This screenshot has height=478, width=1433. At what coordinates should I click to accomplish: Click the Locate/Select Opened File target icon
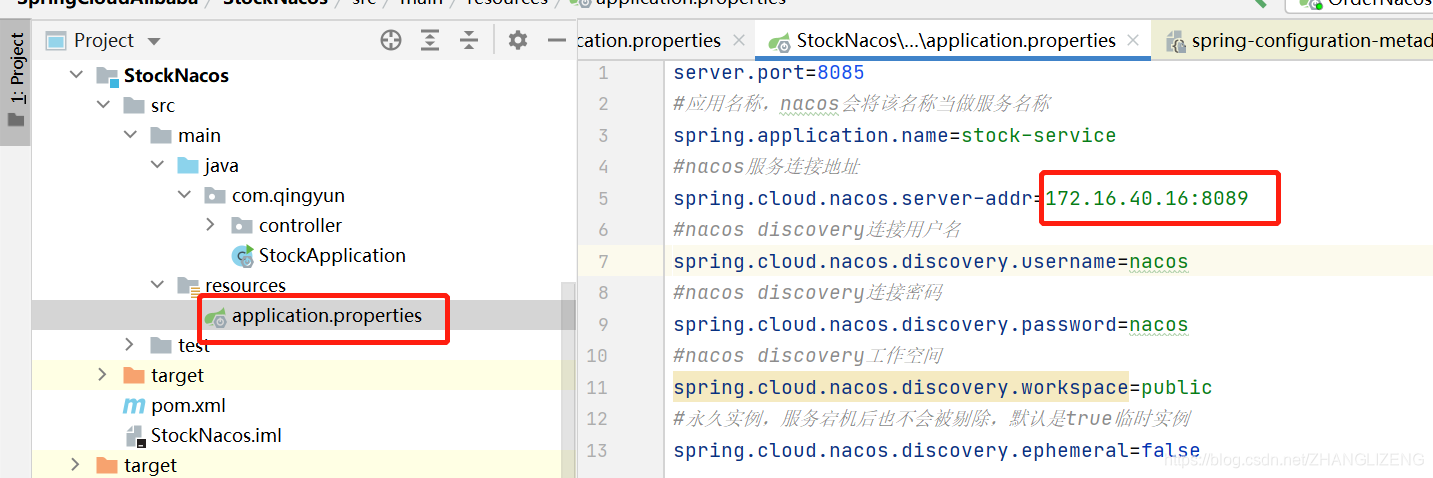(x=391, y=40)
